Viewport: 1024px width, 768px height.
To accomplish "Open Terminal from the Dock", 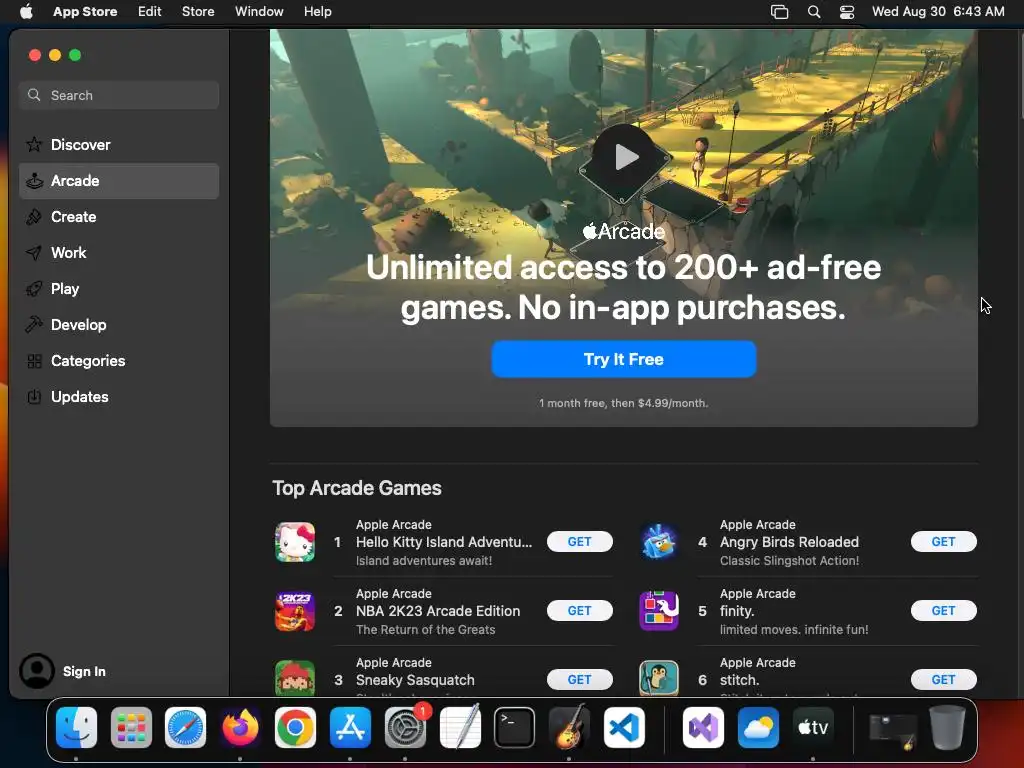I will point(515,728).
